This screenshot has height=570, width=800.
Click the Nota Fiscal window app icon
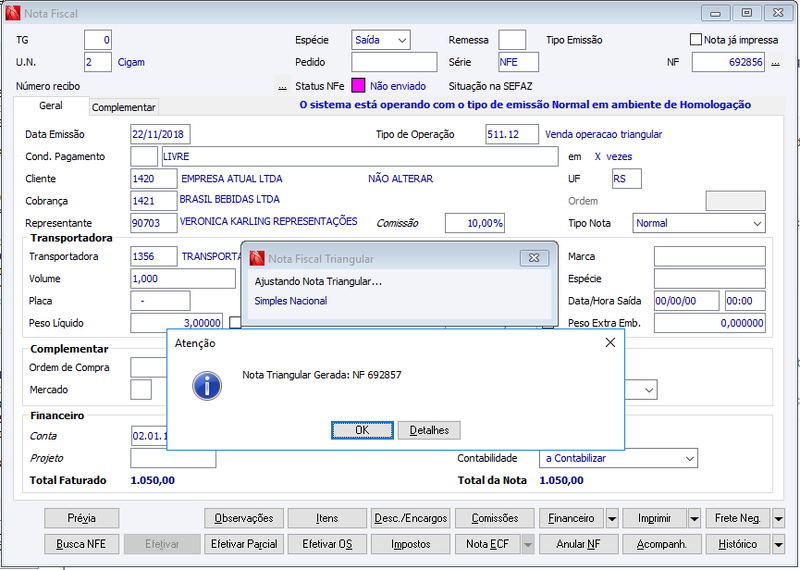tap(13, 13)
